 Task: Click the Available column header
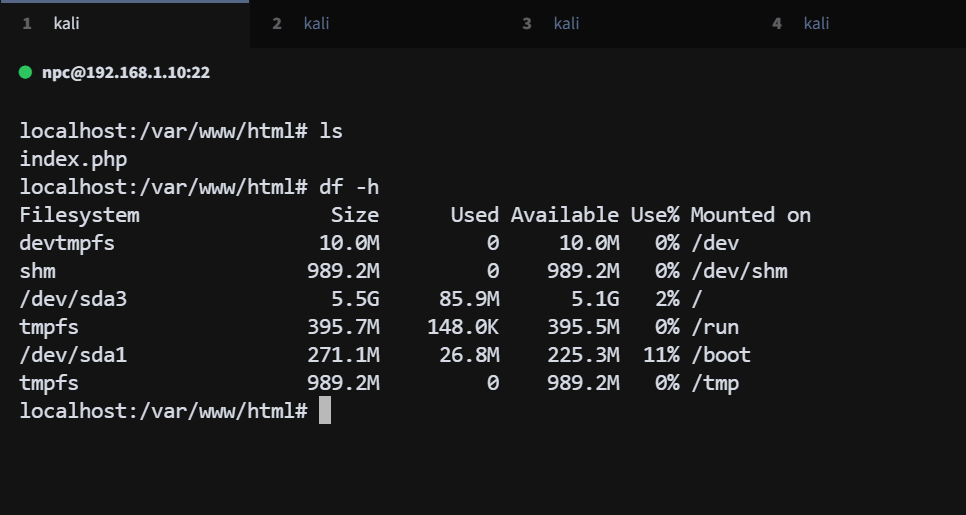click(565, 214)
